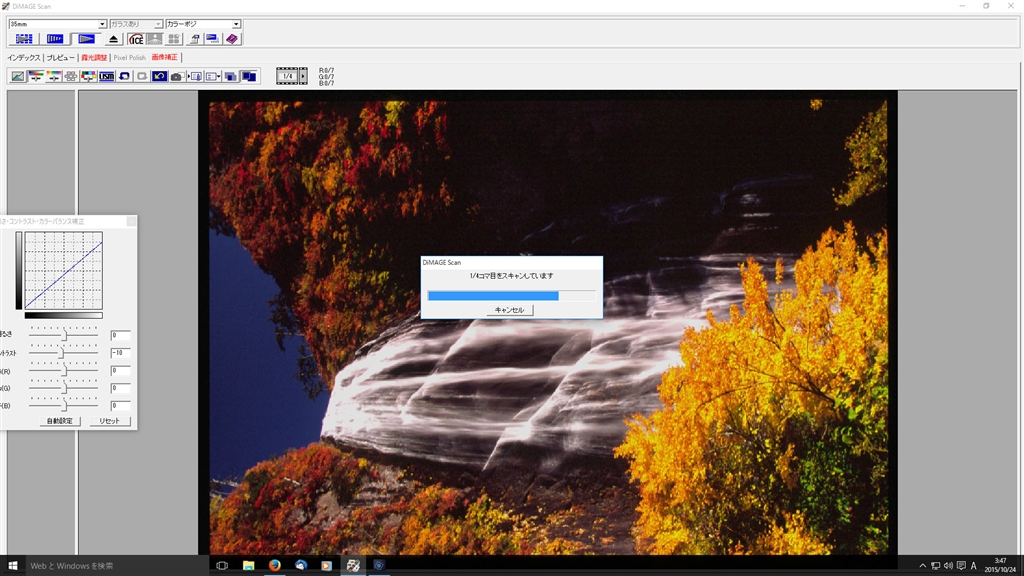Screen dimensions: 1024x576
Task: Open the 35mm film format dropdown
Action: [57, 24]
